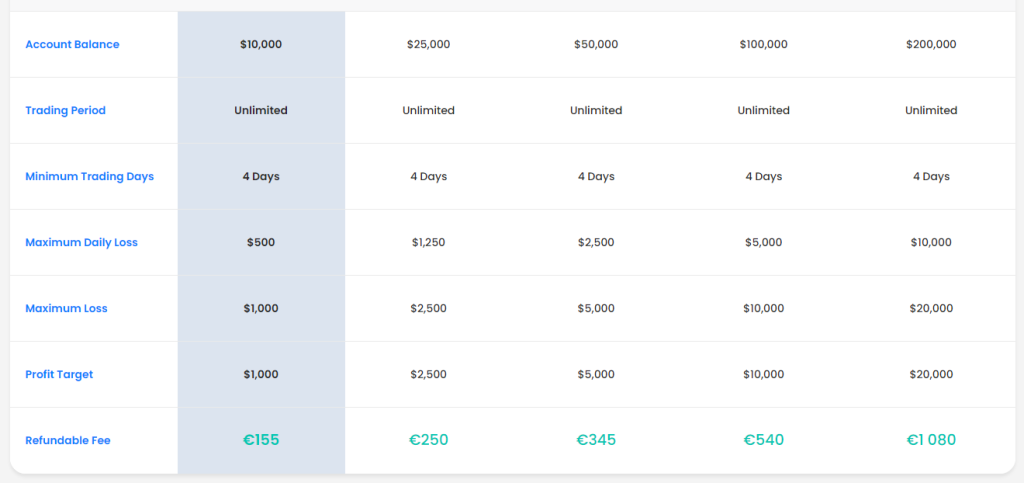Choose the $200,000 account balance column
Screen dimensions: 1024x483
931,44
